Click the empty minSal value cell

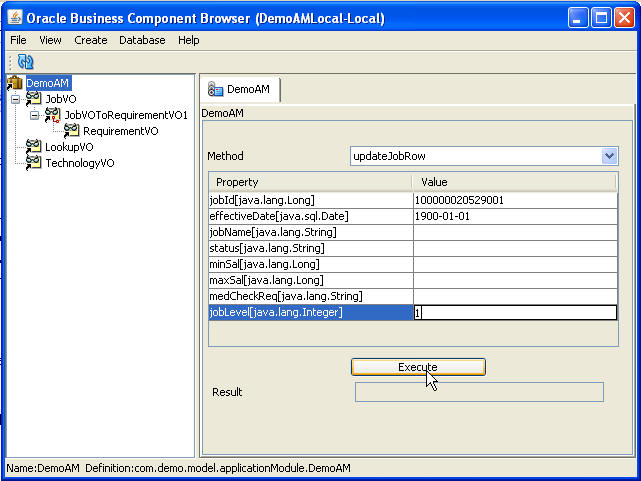[x=515, y=264]
